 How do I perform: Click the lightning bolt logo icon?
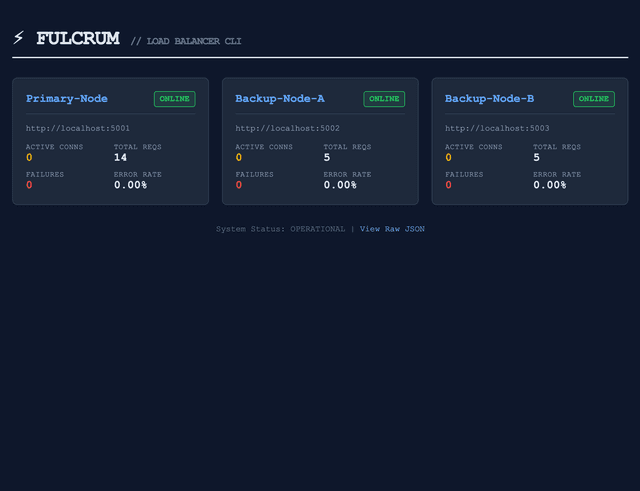coord(18,38)
